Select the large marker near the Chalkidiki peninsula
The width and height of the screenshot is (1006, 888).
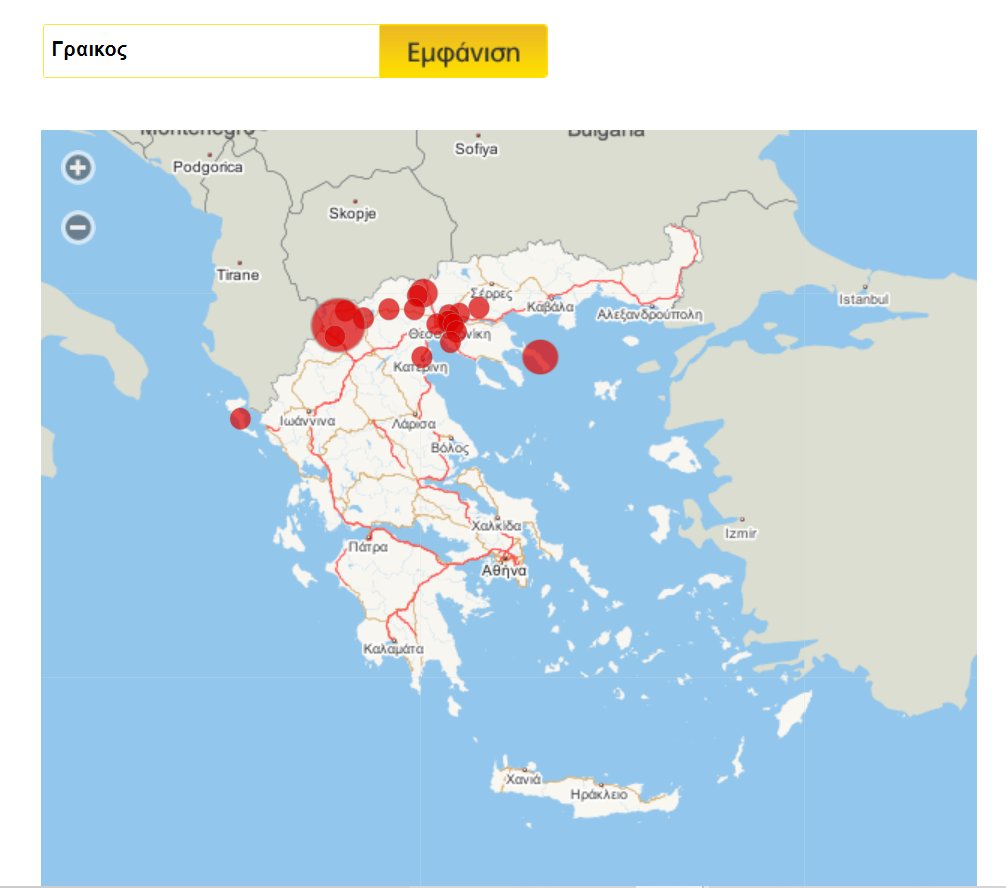pyautogui.click(x=540, y=358)
